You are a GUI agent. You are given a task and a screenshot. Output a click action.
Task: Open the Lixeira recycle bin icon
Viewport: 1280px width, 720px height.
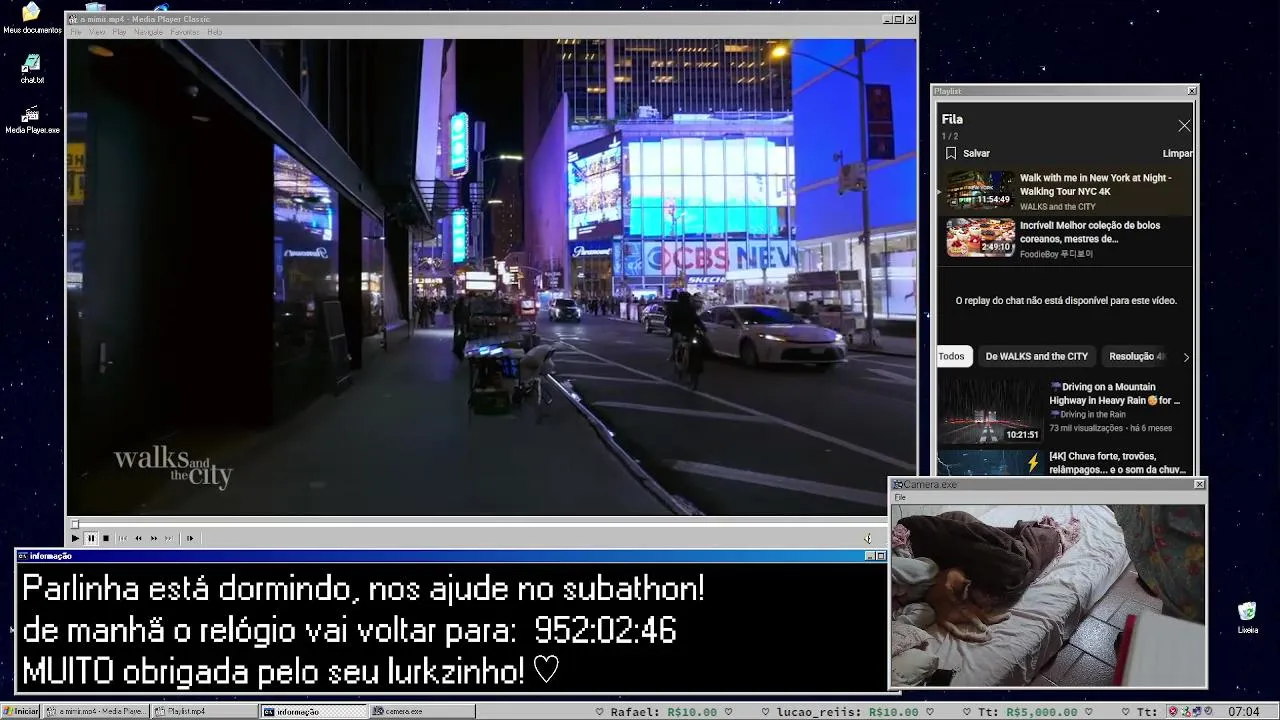pyautogui.click(x=1247, y=617)
